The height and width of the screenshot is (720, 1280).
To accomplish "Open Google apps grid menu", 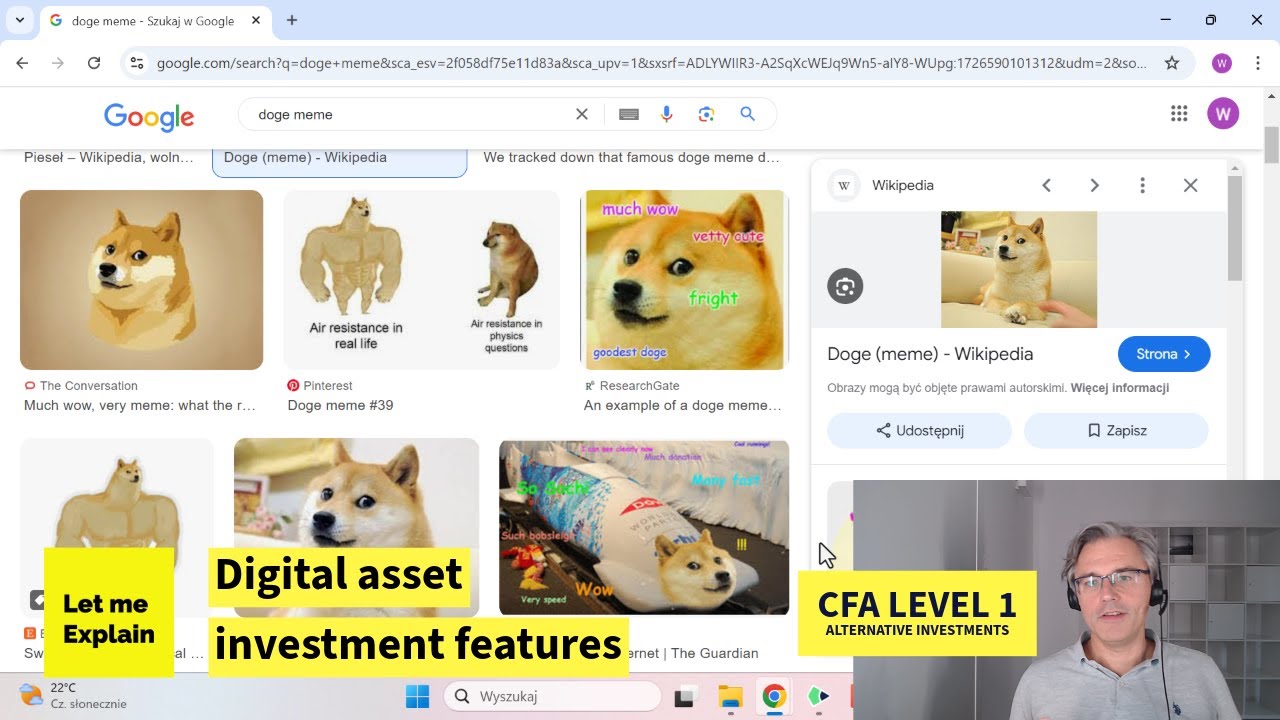I will pyautogui.click(x=1179, y=114).
